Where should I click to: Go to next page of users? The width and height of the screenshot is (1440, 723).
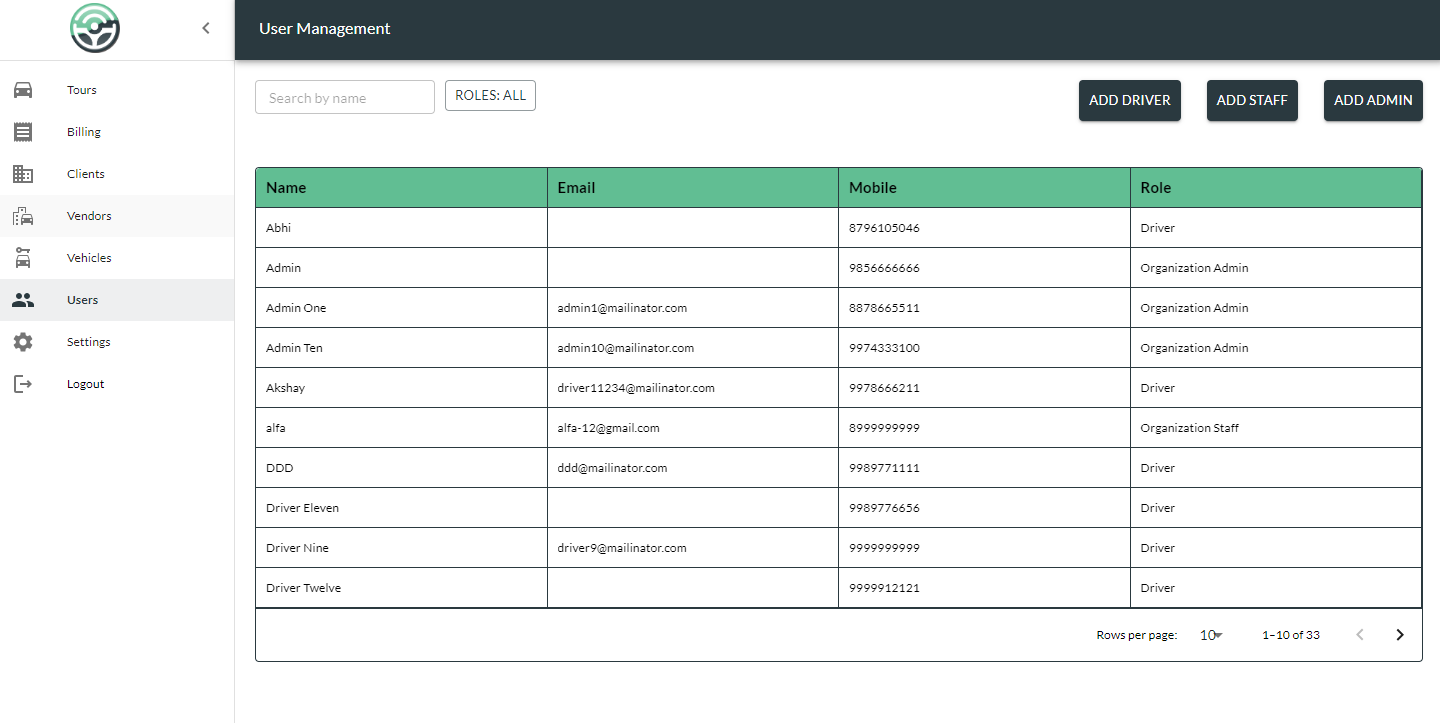point(1400,635)
